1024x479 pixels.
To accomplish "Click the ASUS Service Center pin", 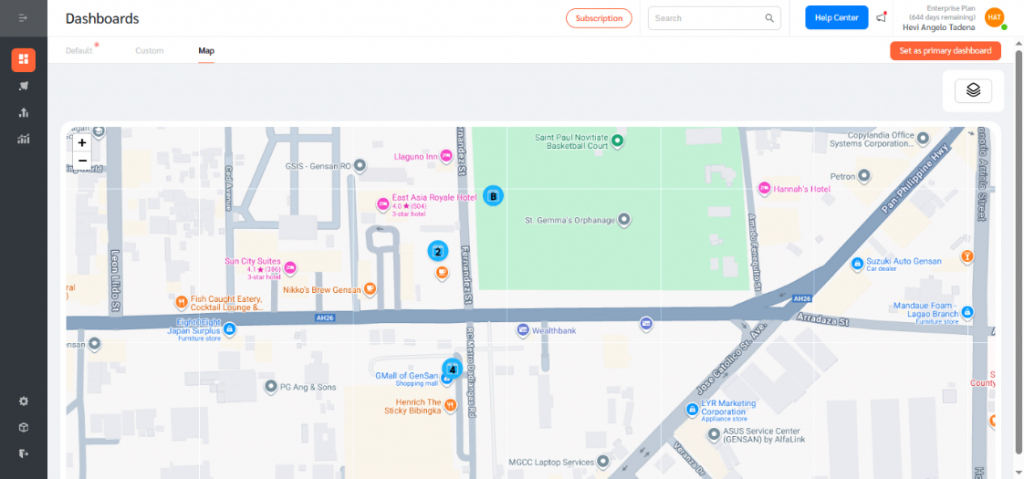I will coord(712,435).
